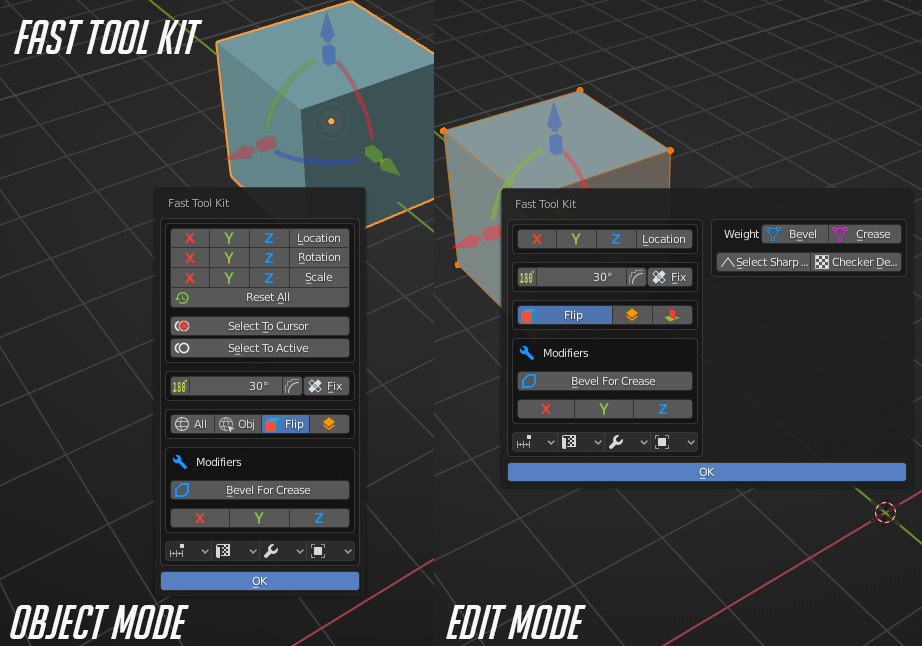The width and height of the screenshot is (922, 646).
Task: Click Bevel For Crease in Object Mode panel
Action: [260, 490]
